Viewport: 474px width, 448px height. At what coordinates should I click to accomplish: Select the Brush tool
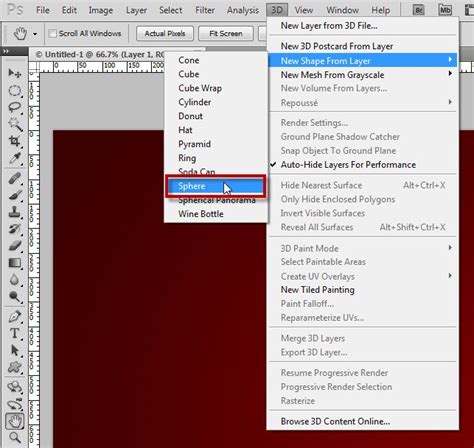(x=15, y=195)
